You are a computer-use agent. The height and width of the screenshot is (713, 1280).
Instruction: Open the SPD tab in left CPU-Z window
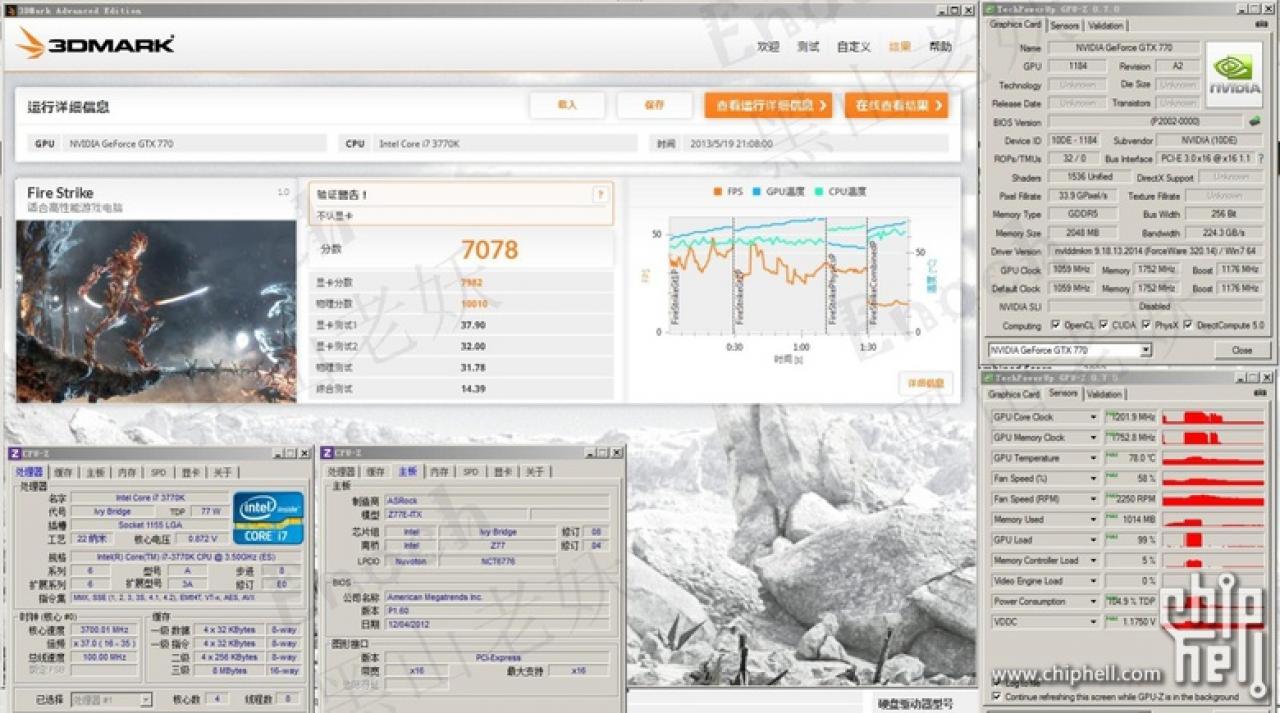point(159,472)
